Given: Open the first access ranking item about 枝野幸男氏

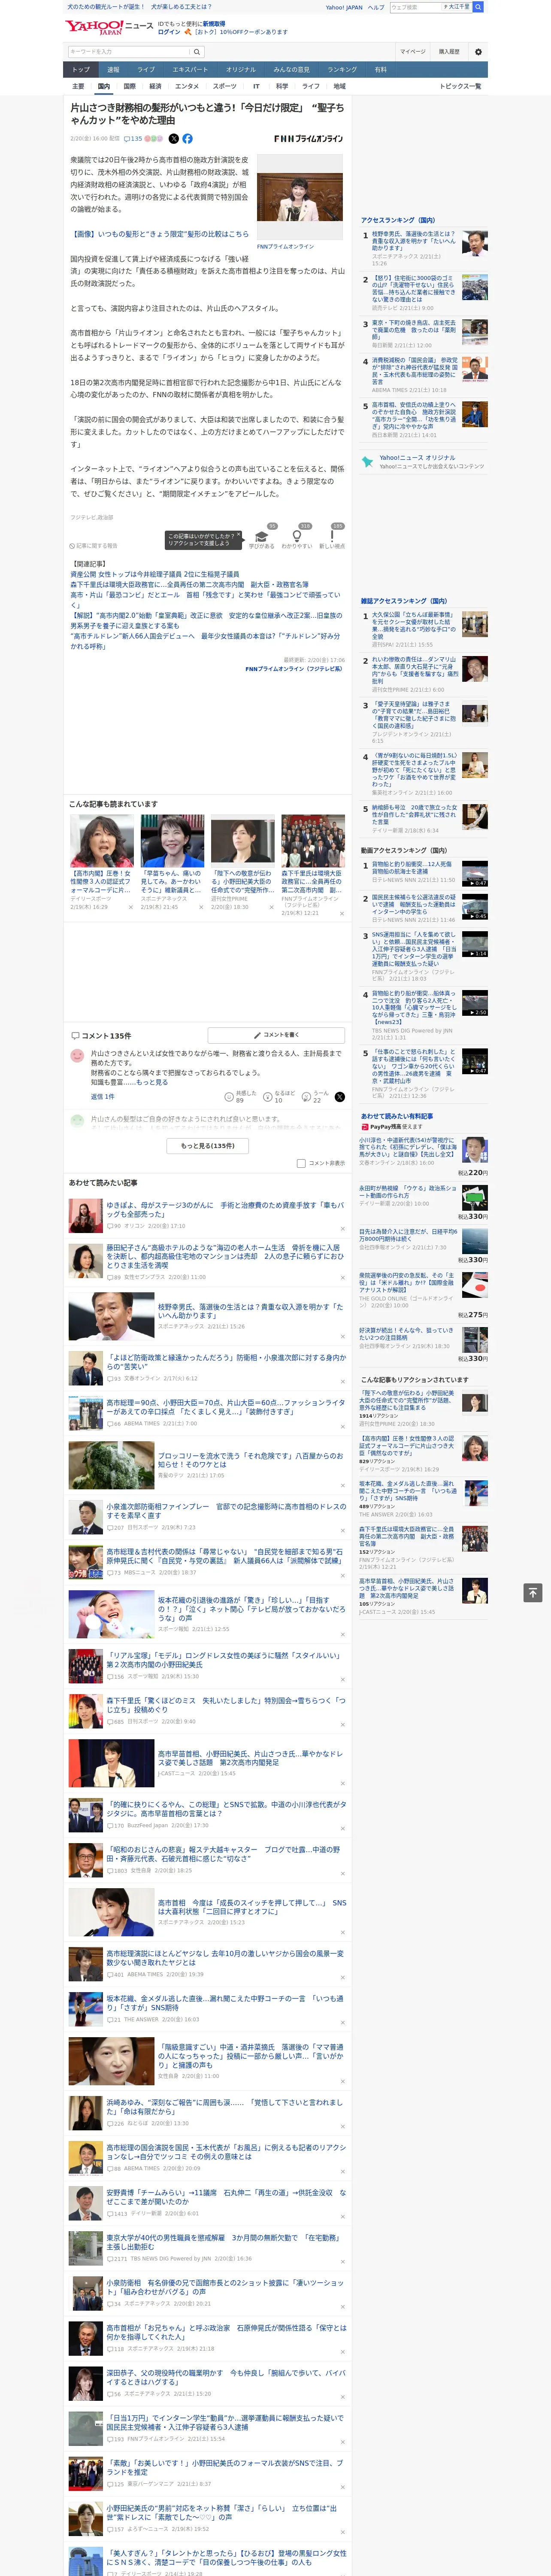Looking at the screenshot, I should pos(415,241).
